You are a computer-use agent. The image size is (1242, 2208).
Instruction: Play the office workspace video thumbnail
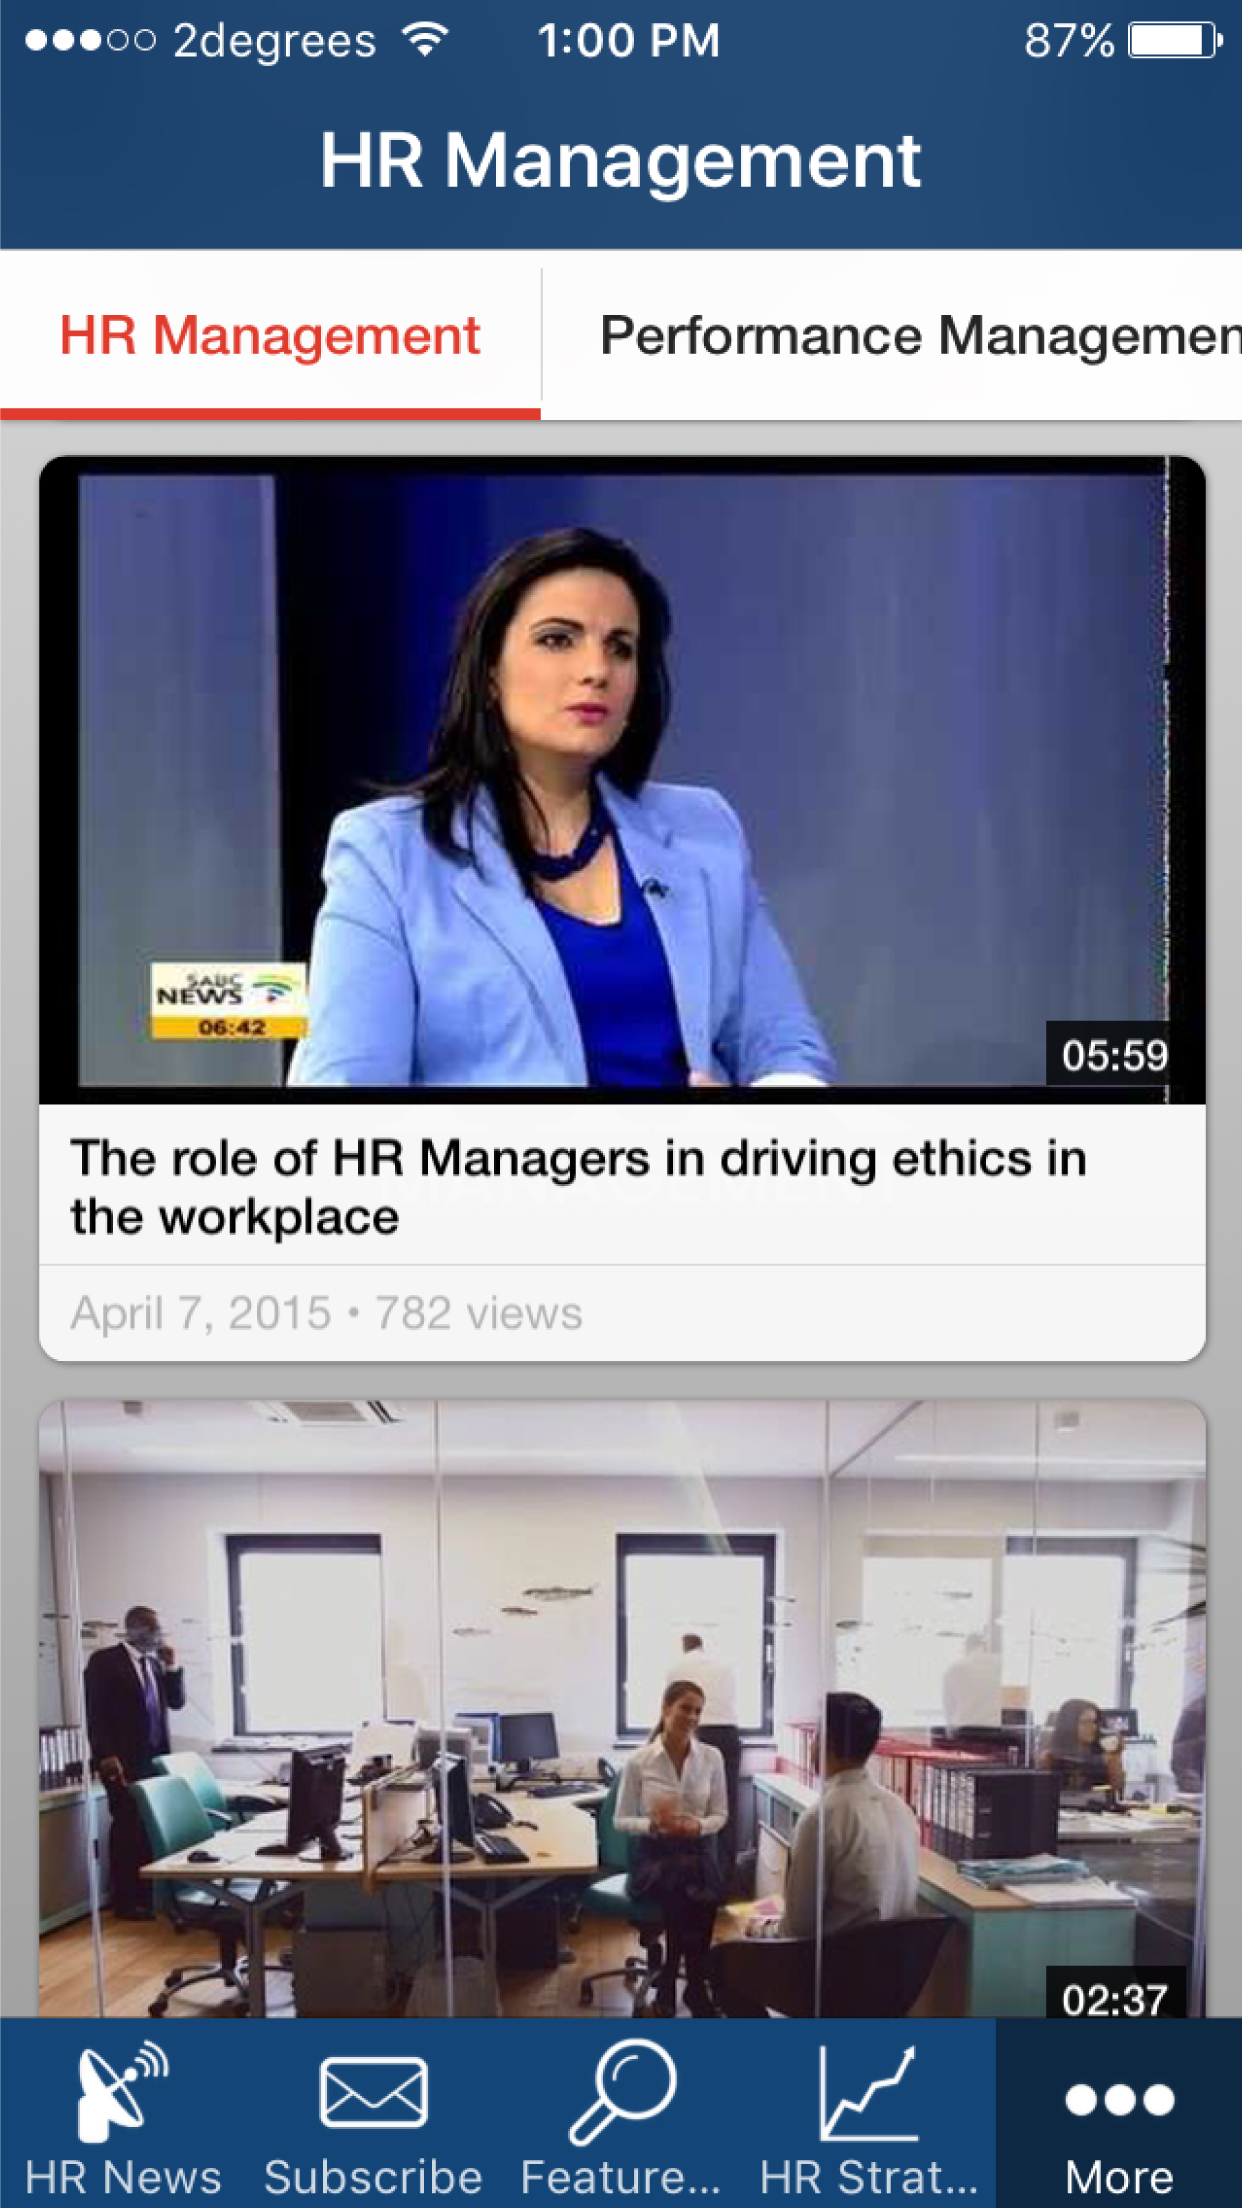click(622, 1709)
